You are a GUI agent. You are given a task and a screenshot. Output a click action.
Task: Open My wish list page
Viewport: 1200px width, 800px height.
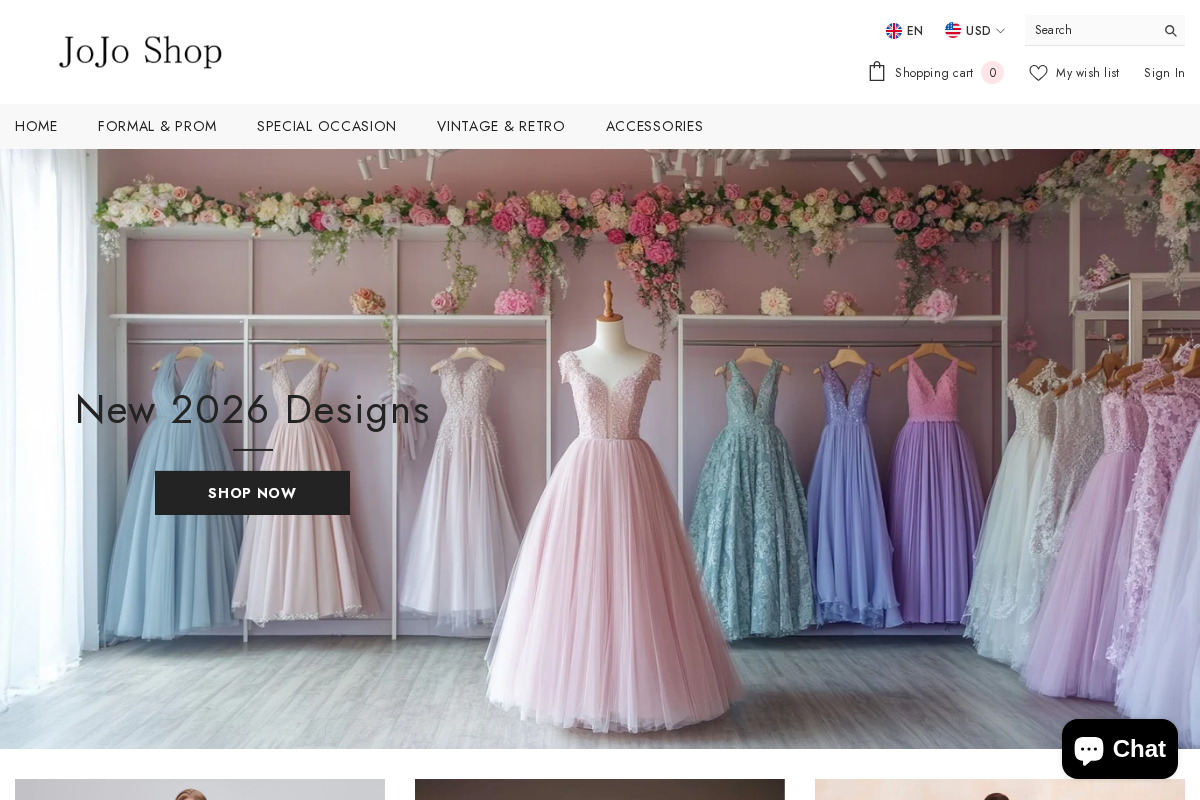point(1087,72)
